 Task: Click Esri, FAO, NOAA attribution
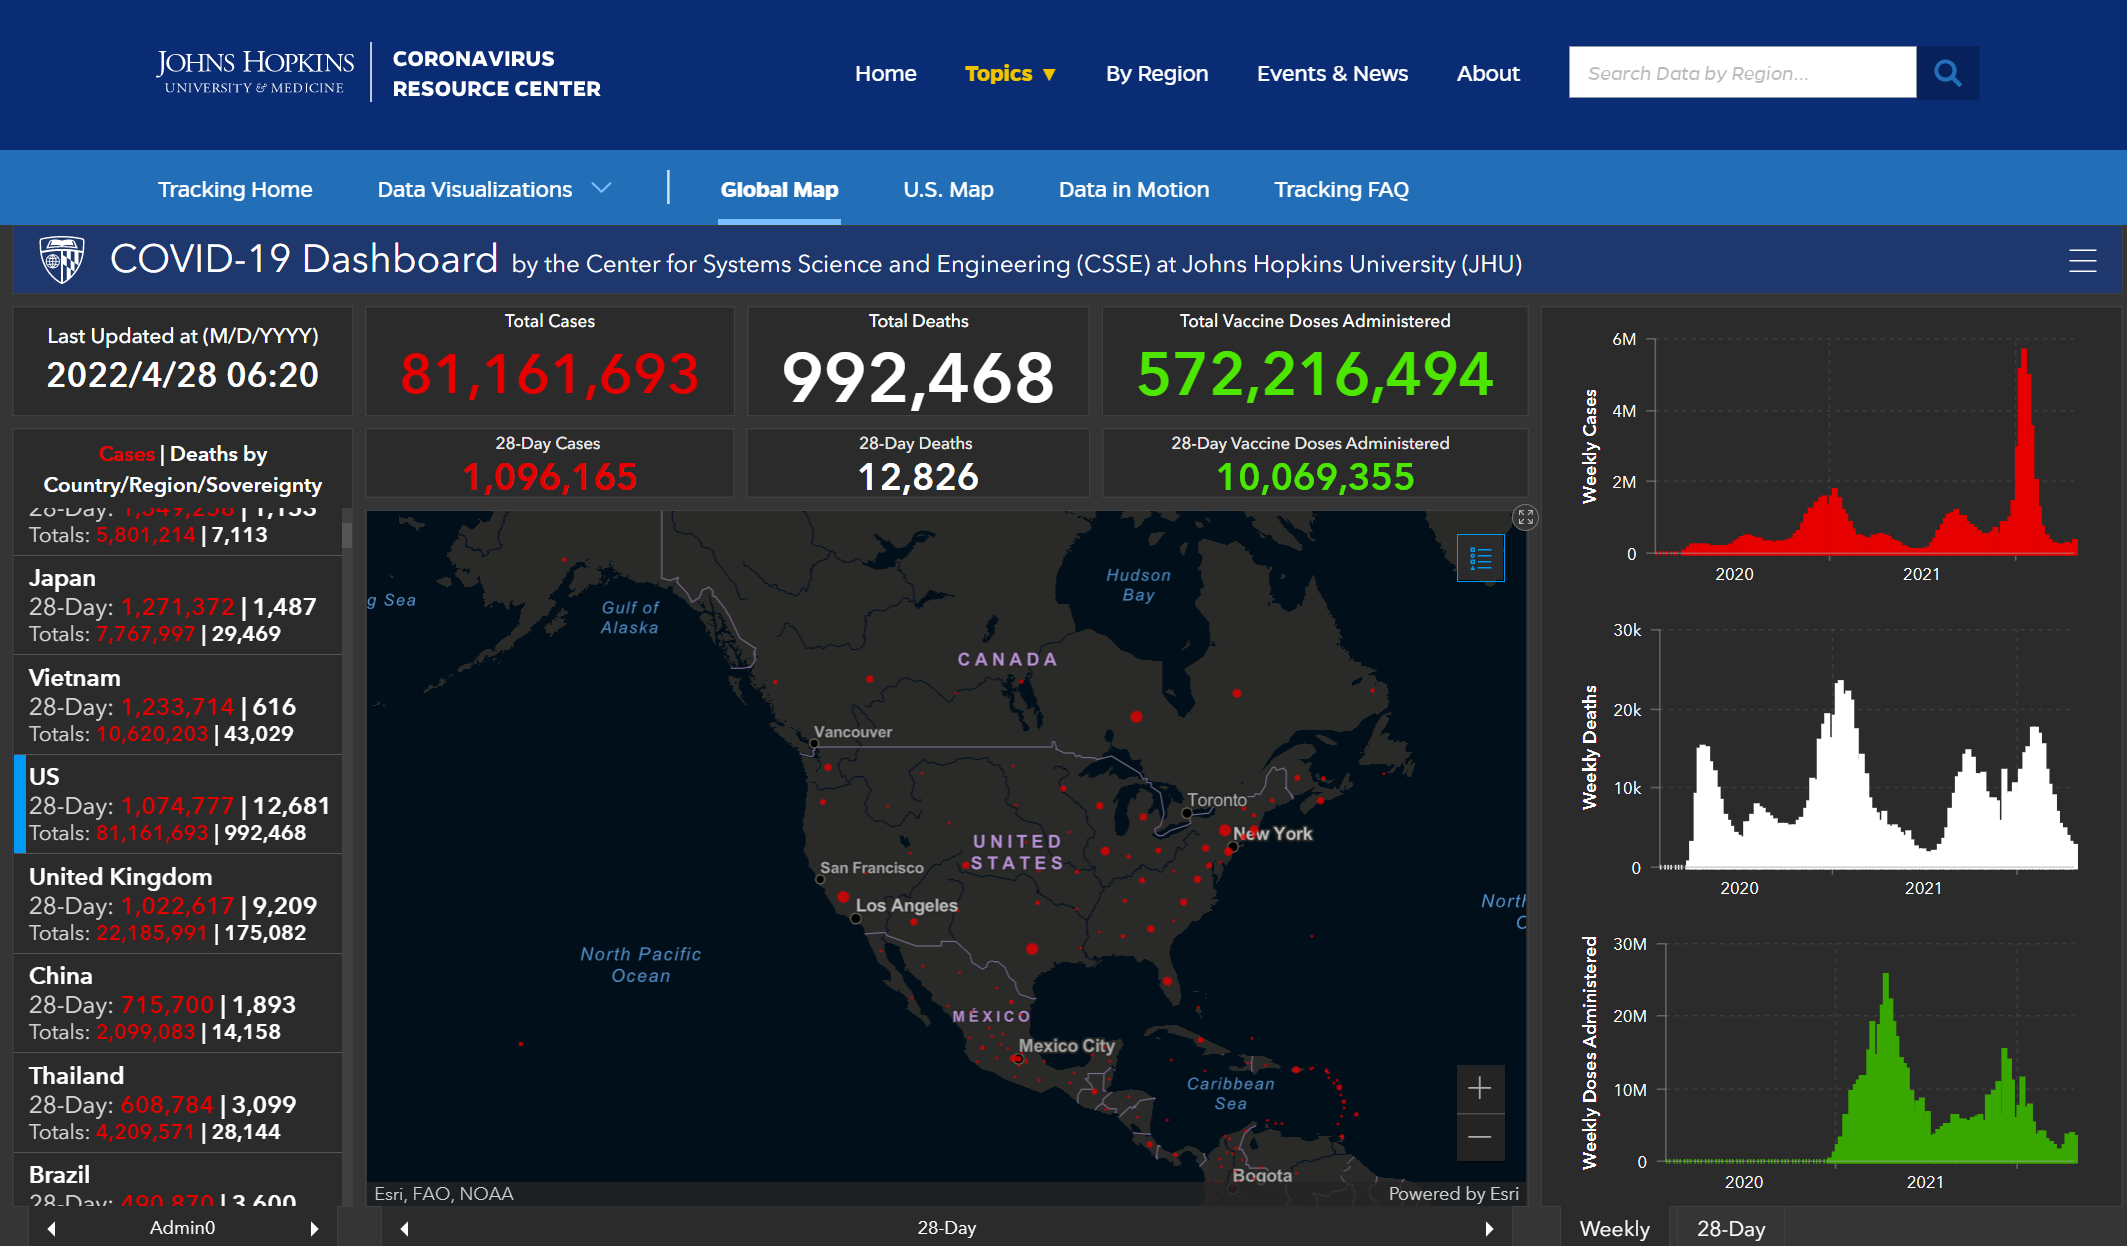[x=444, y=1194]
